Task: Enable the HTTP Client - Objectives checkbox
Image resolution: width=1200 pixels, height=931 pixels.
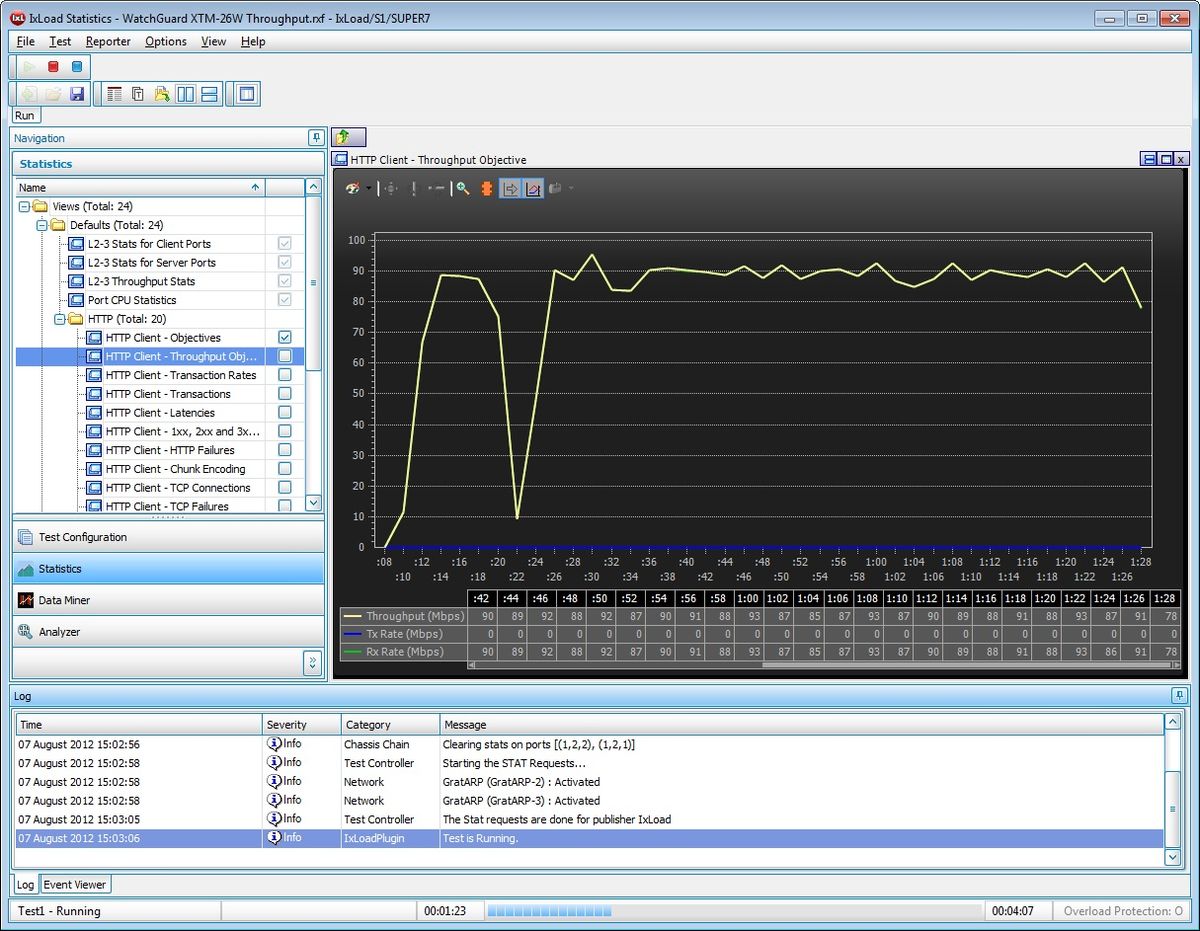Action: point(284,337)
